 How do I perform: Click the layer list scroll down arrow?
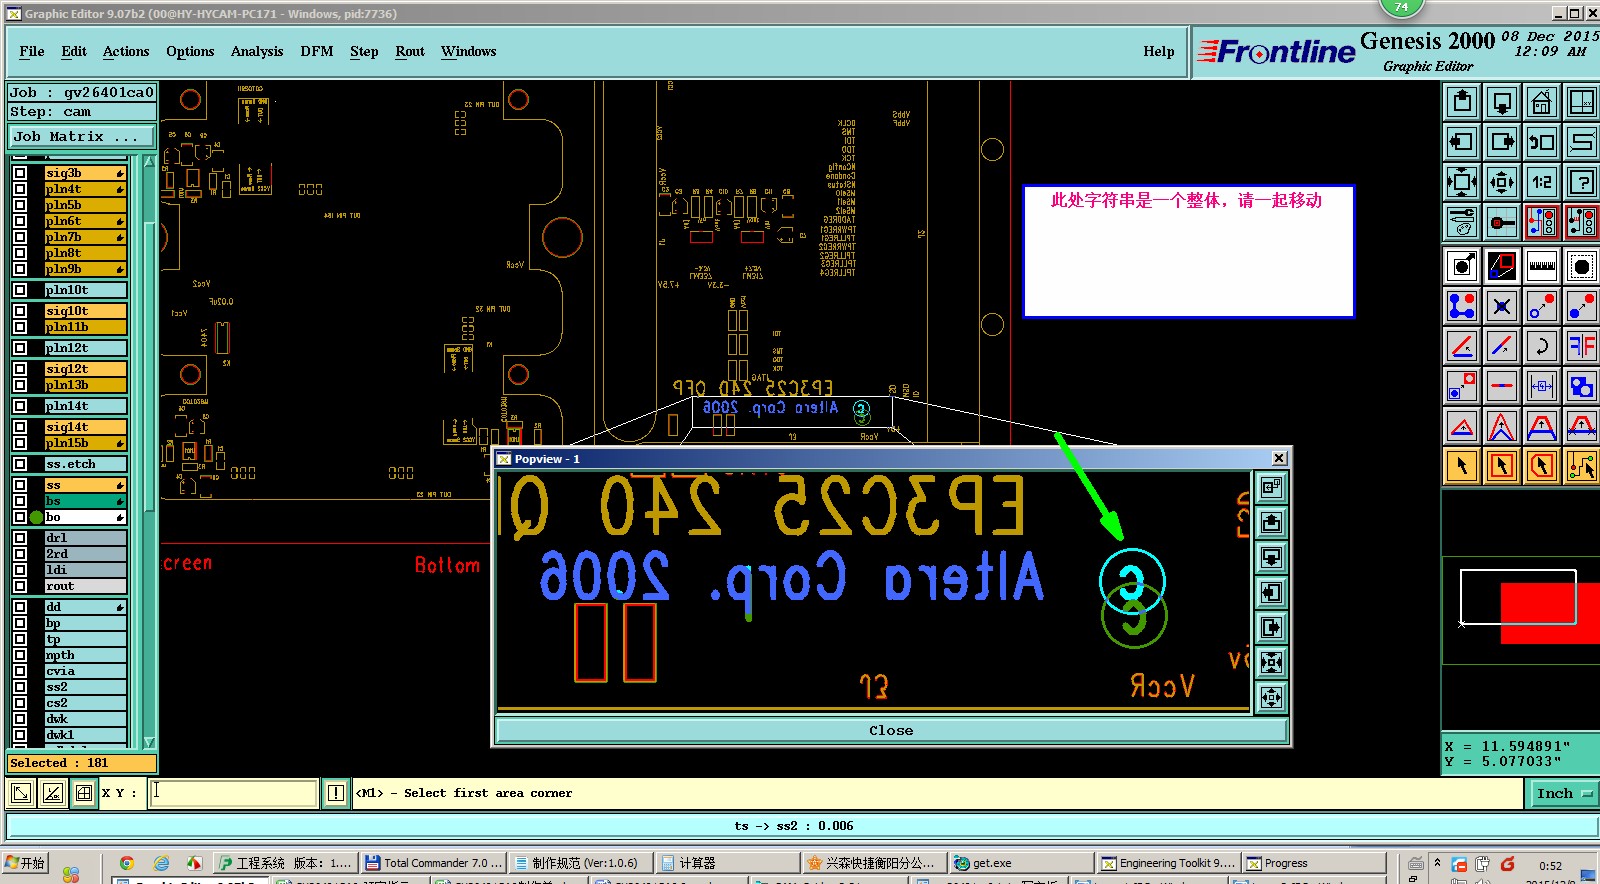150,742
